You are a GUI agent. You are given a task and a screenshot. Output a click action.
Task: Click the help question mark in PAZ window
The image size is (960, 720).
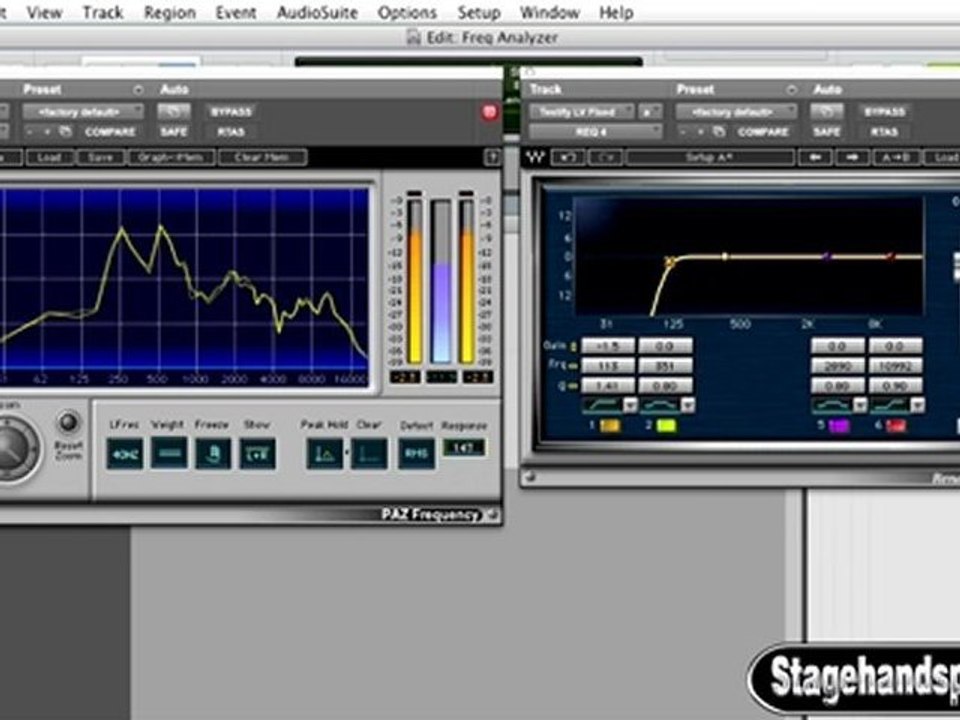coord(492,157)
